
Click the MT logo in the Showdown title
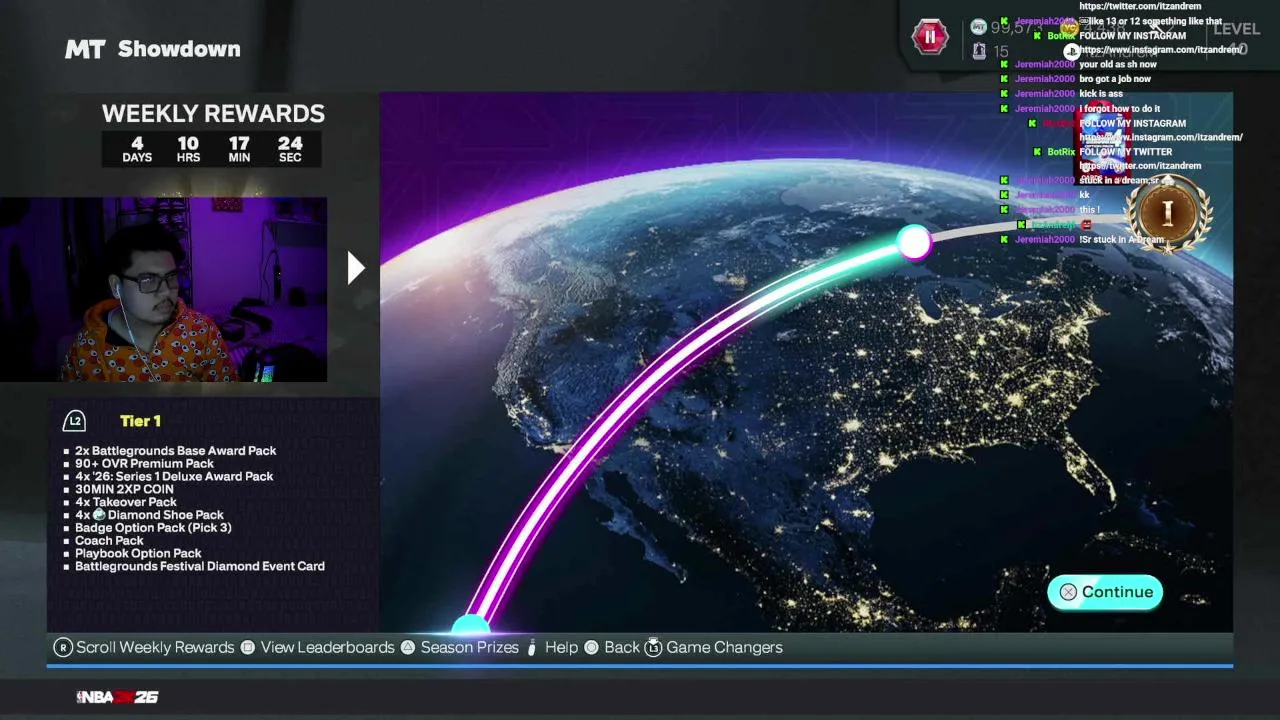coord(85,49)
